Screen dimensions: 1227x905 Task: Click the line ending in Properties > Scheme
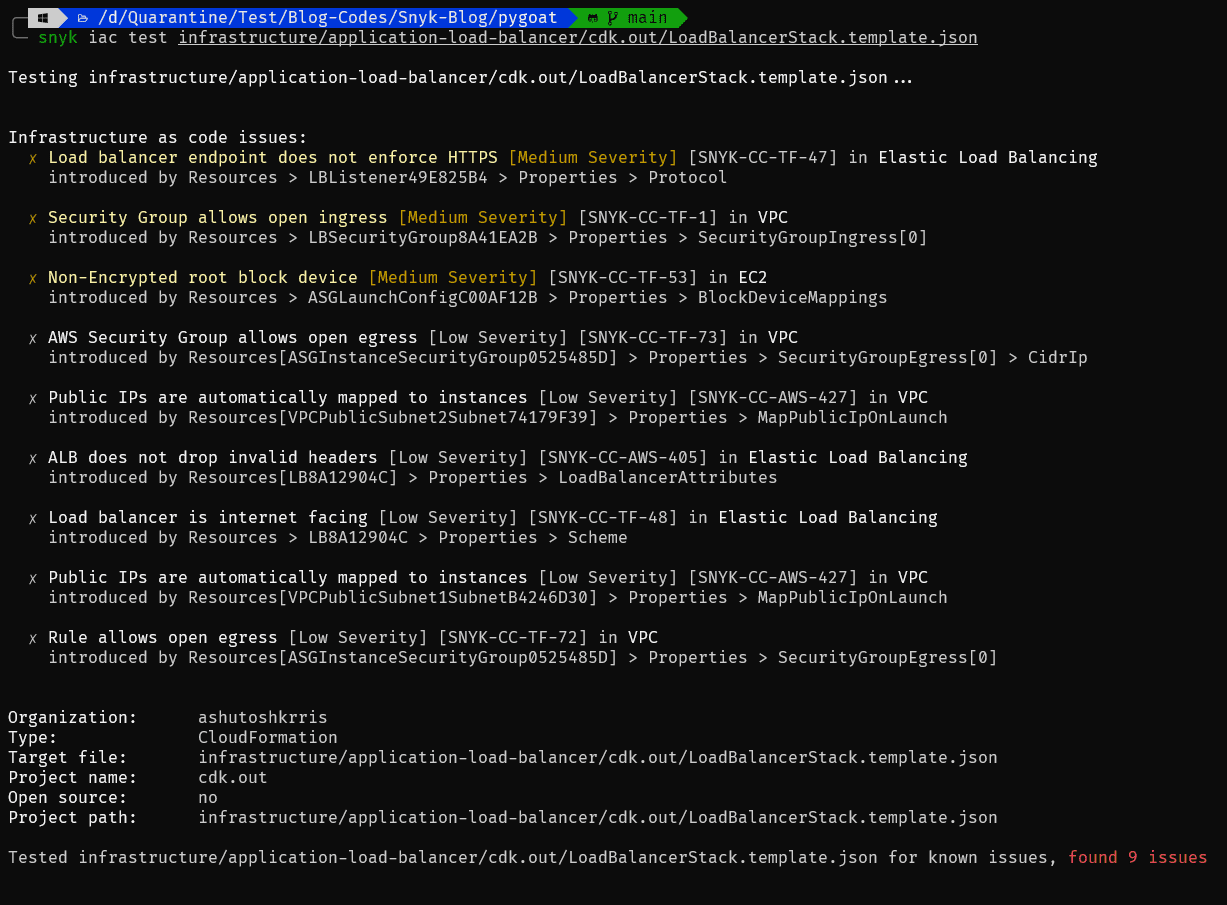point(338,537)
